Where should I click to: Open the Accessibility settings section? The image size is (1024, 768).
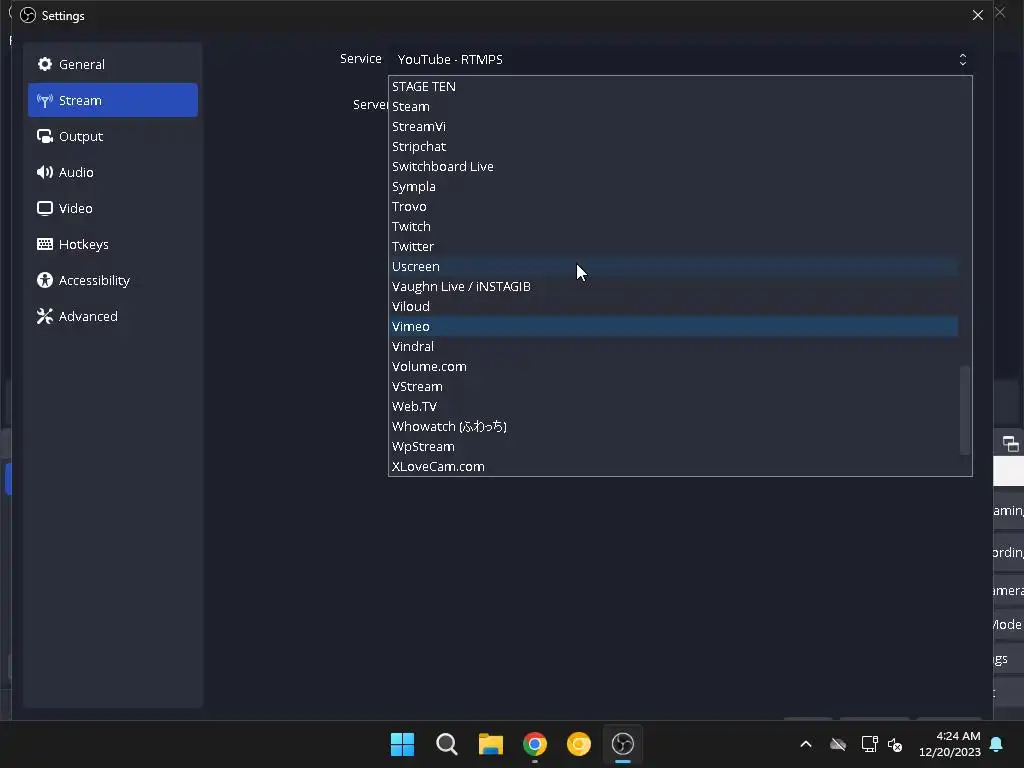[x=112, y=280]
